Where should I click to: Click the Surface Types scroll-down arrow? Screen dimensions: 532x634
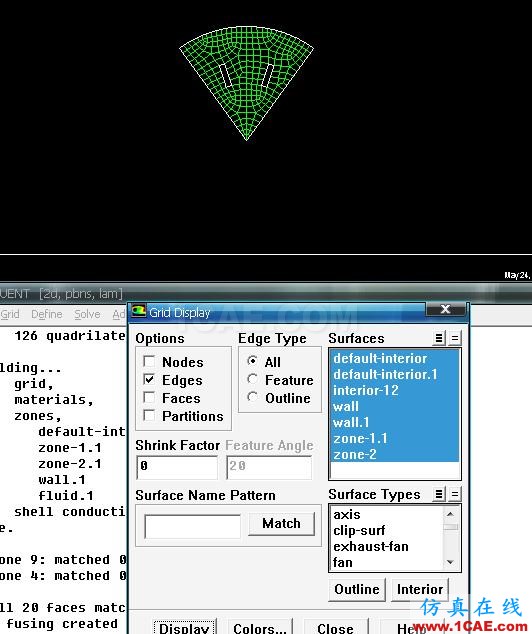[450, 562]
